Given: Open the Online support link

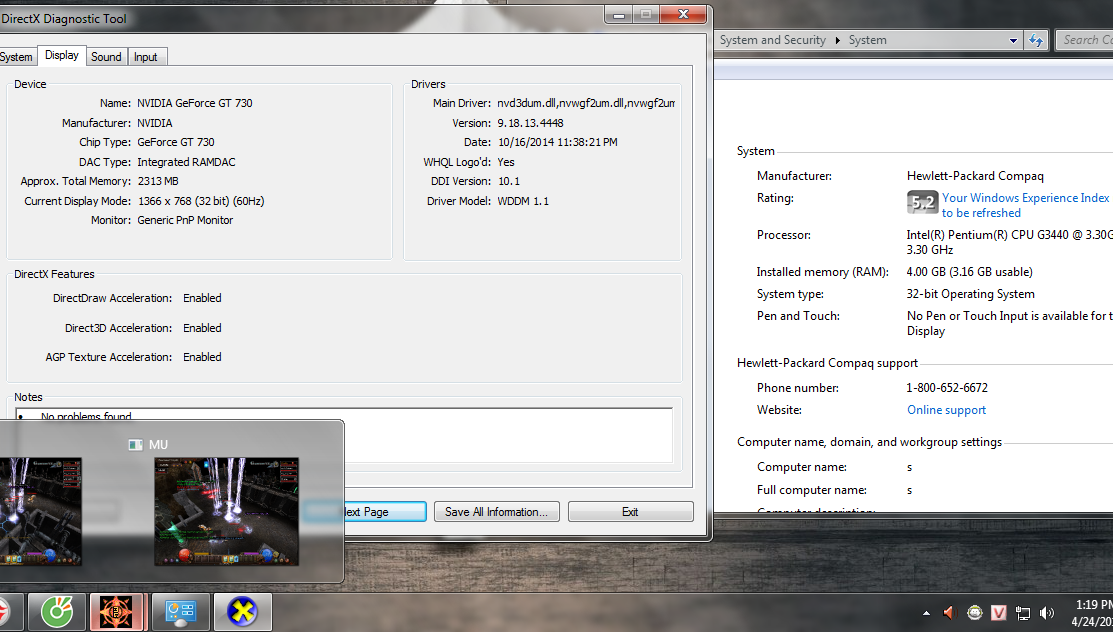Looking at the screenshot, I should [x=946, y=410].
